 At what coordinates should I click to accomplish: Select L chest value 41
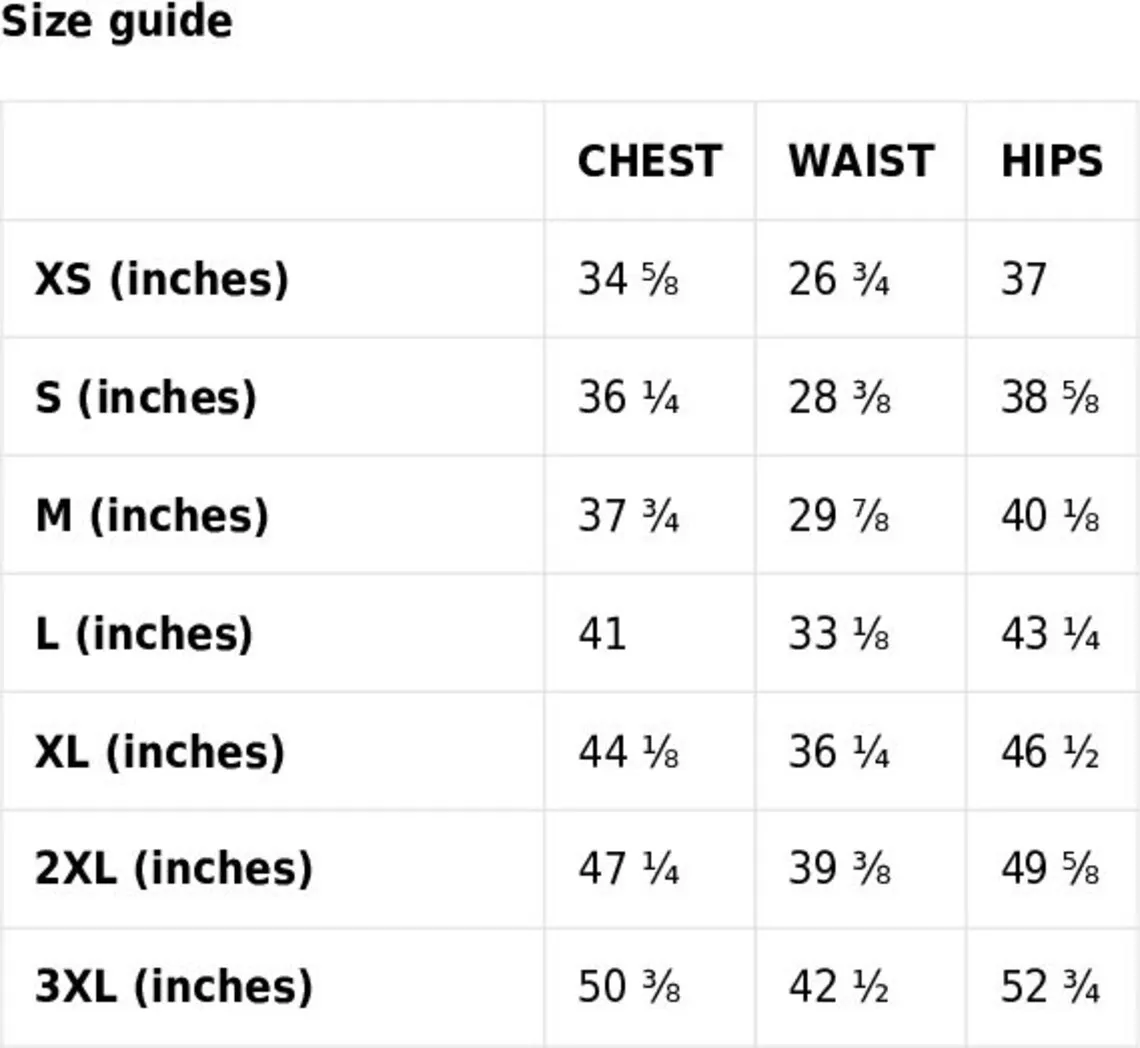[x=602, y=633]
